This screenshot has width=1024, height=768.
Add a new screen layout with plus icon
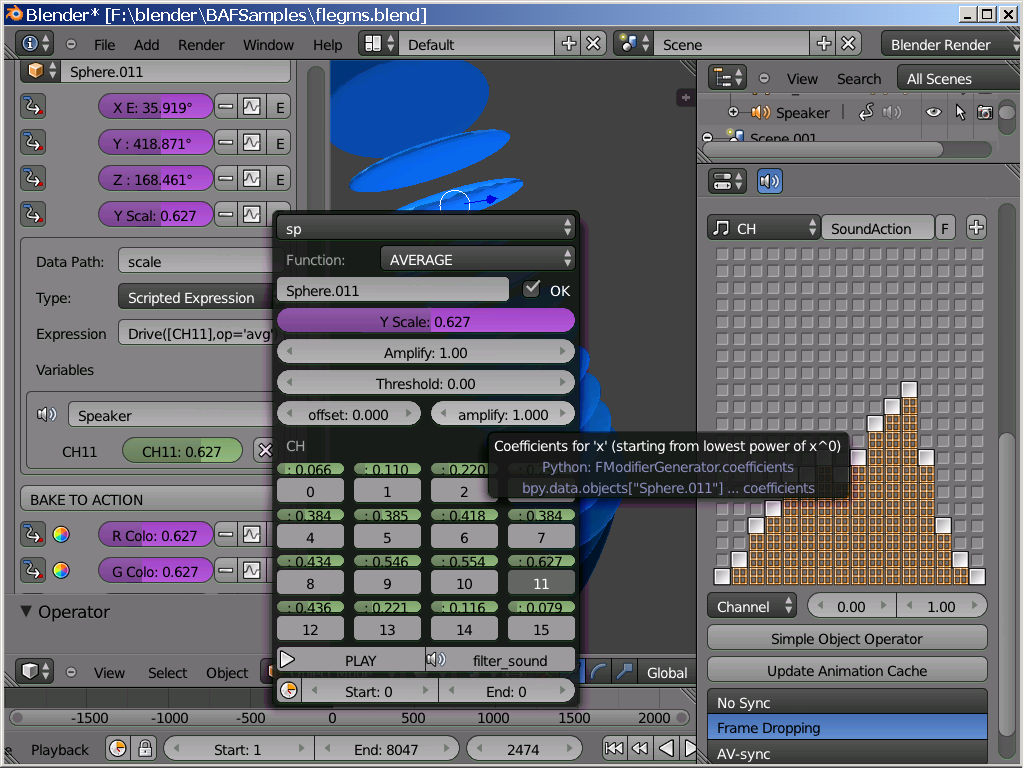point(569,44)
